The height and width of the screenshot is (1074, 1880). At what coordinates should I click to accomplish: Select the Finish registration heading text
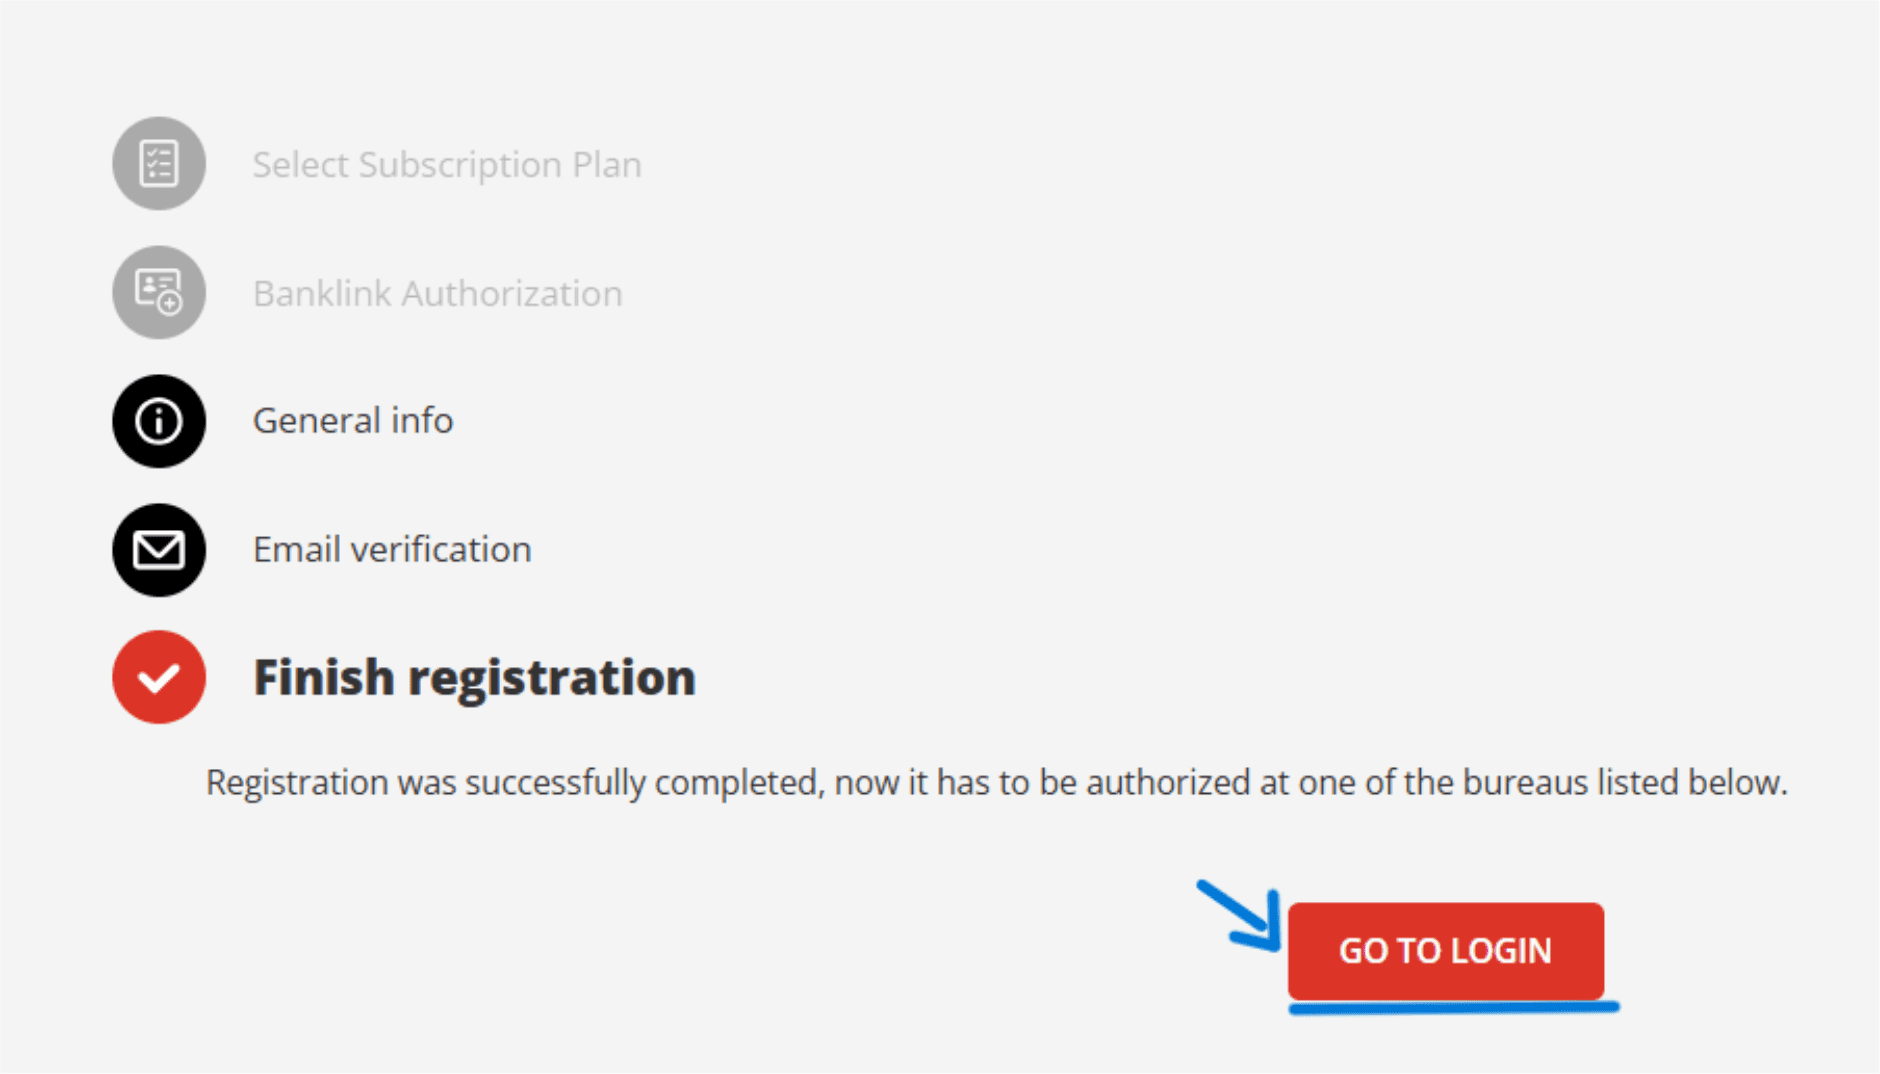tap(474, 678)
